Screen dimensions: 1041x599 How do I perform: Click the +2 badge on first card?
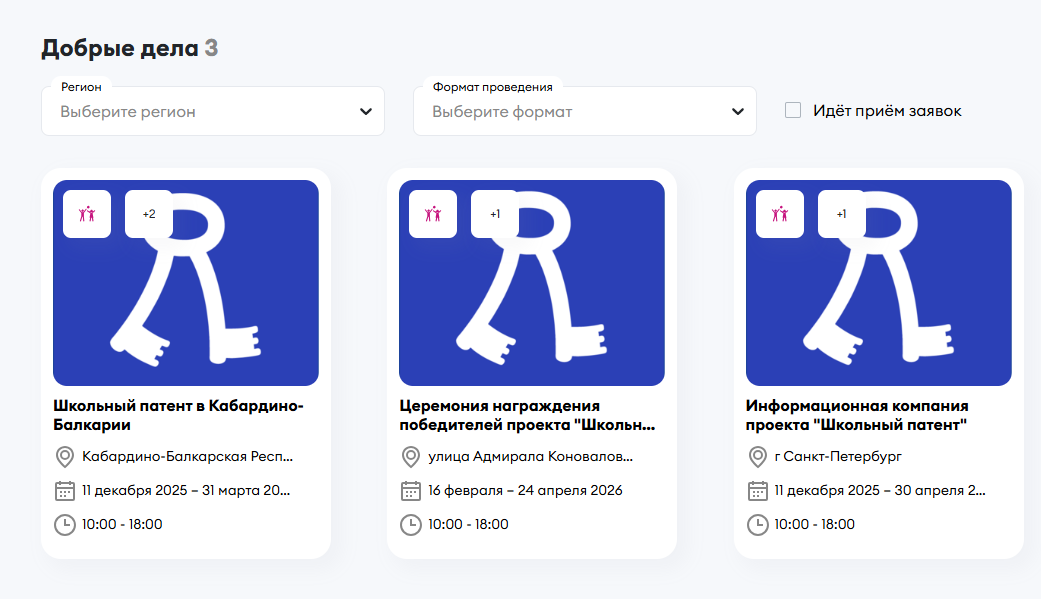(149, 214)
